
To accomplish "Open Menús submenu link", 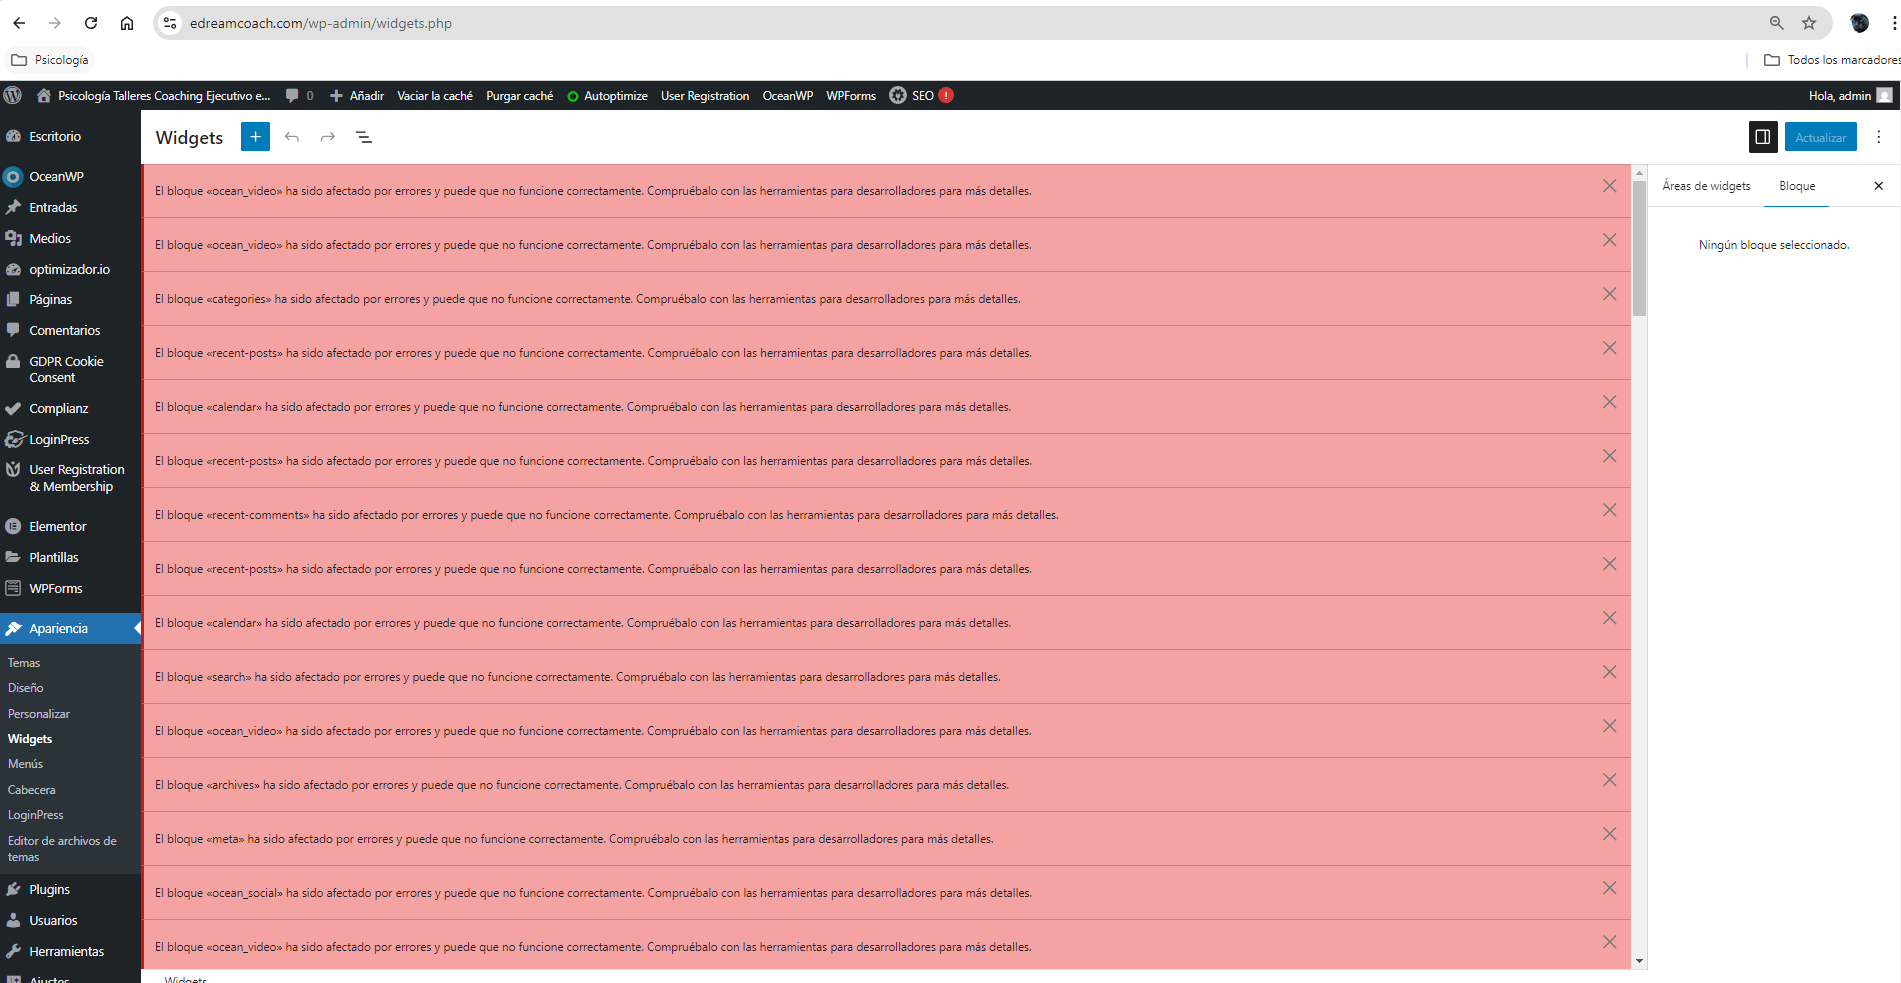I will 26,764.
